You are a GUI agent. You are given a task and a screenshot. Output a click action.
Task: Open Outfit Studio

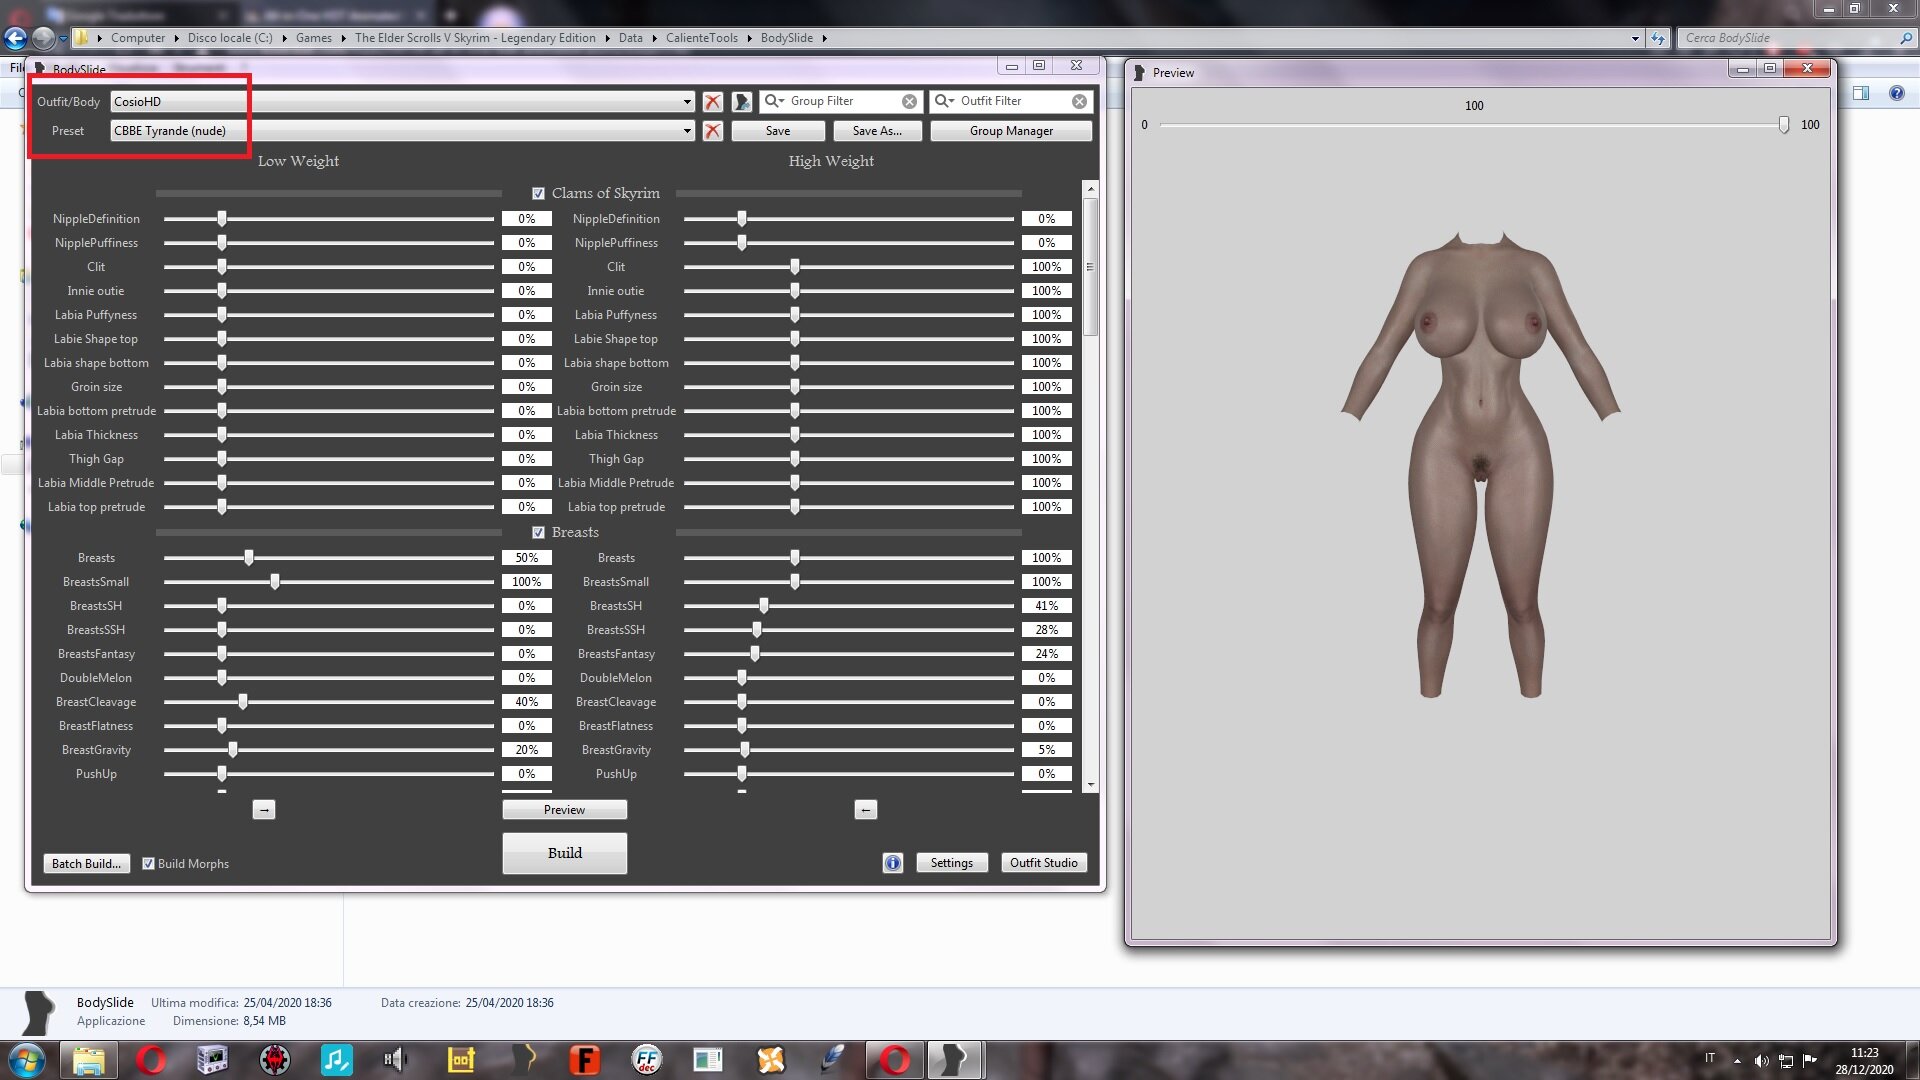coord(1043,863)
